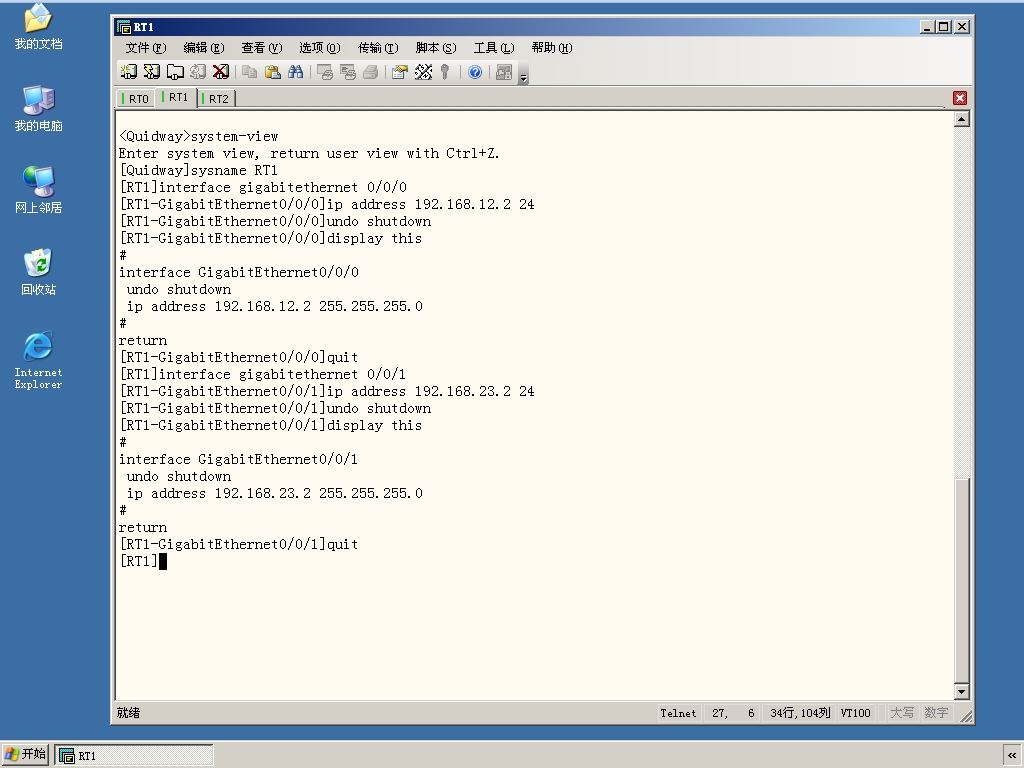
Task: Open the 选项(O) menu
Action: click(319, 48)
